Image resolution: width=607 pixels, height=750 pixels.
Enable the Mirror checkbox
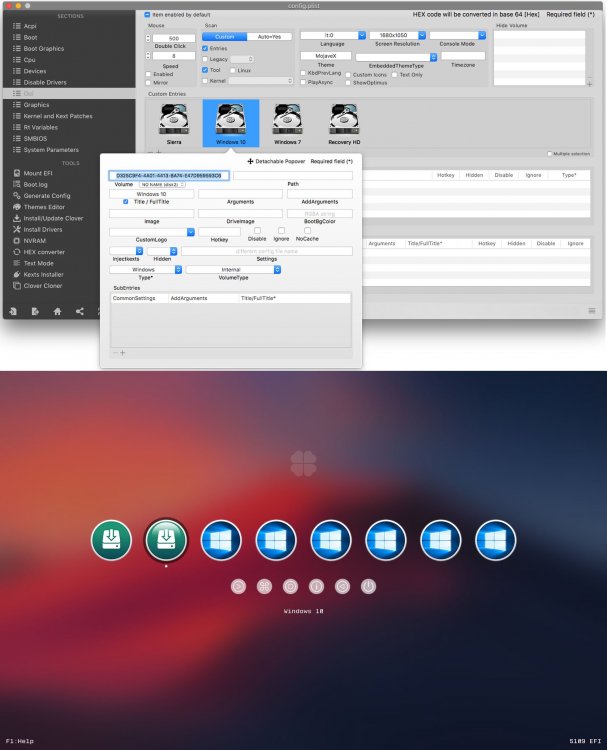(x=148, y=83)
